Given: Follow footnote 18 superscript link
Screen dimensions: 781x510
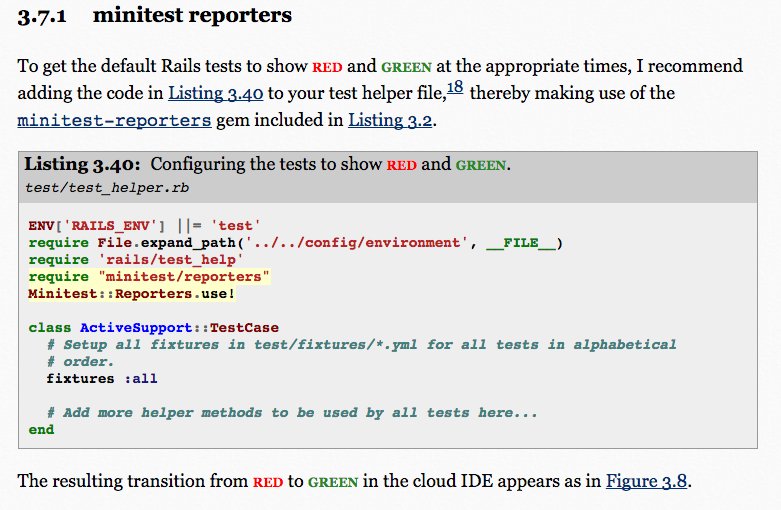Looking at the screenshot, I should point(455,87).
